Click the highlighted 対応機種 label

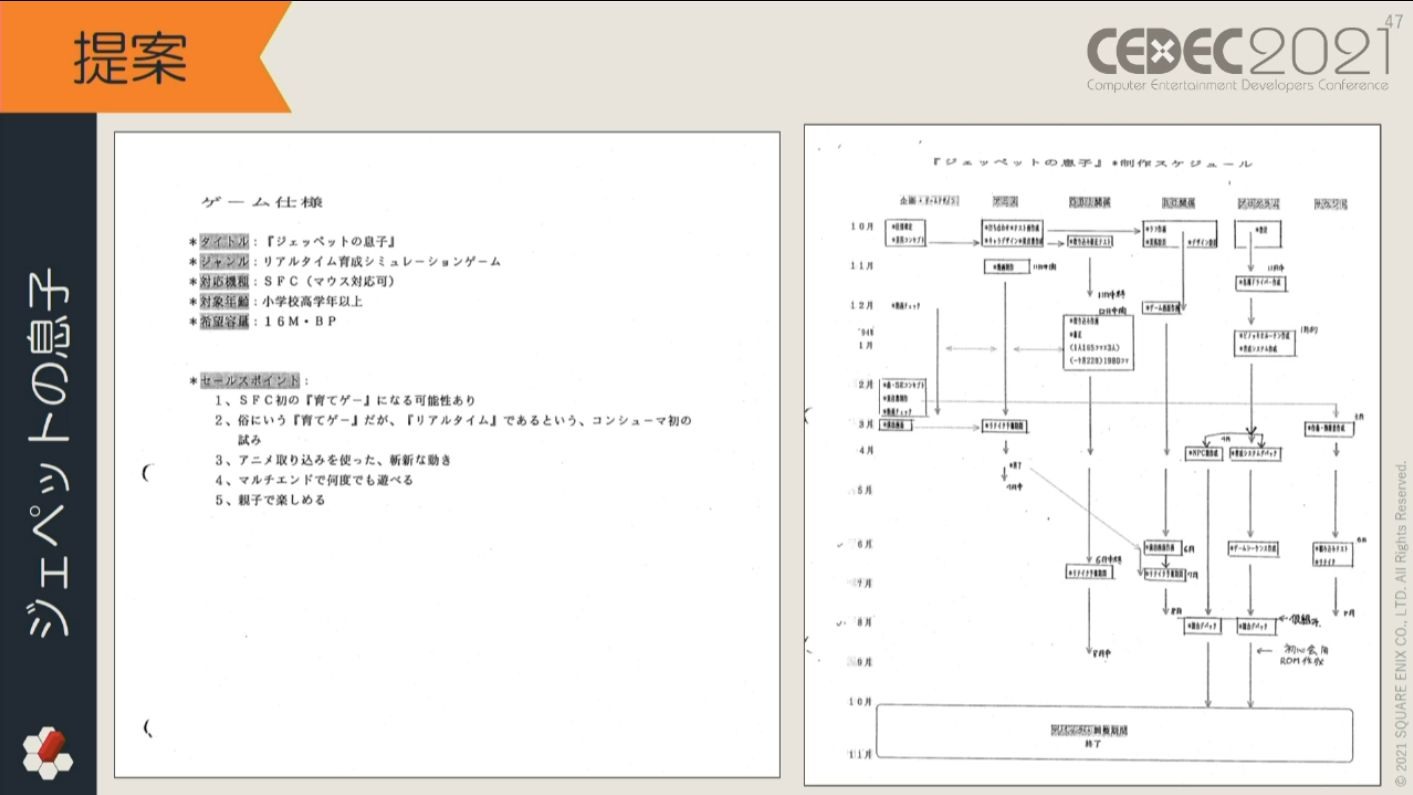point(223,281)
